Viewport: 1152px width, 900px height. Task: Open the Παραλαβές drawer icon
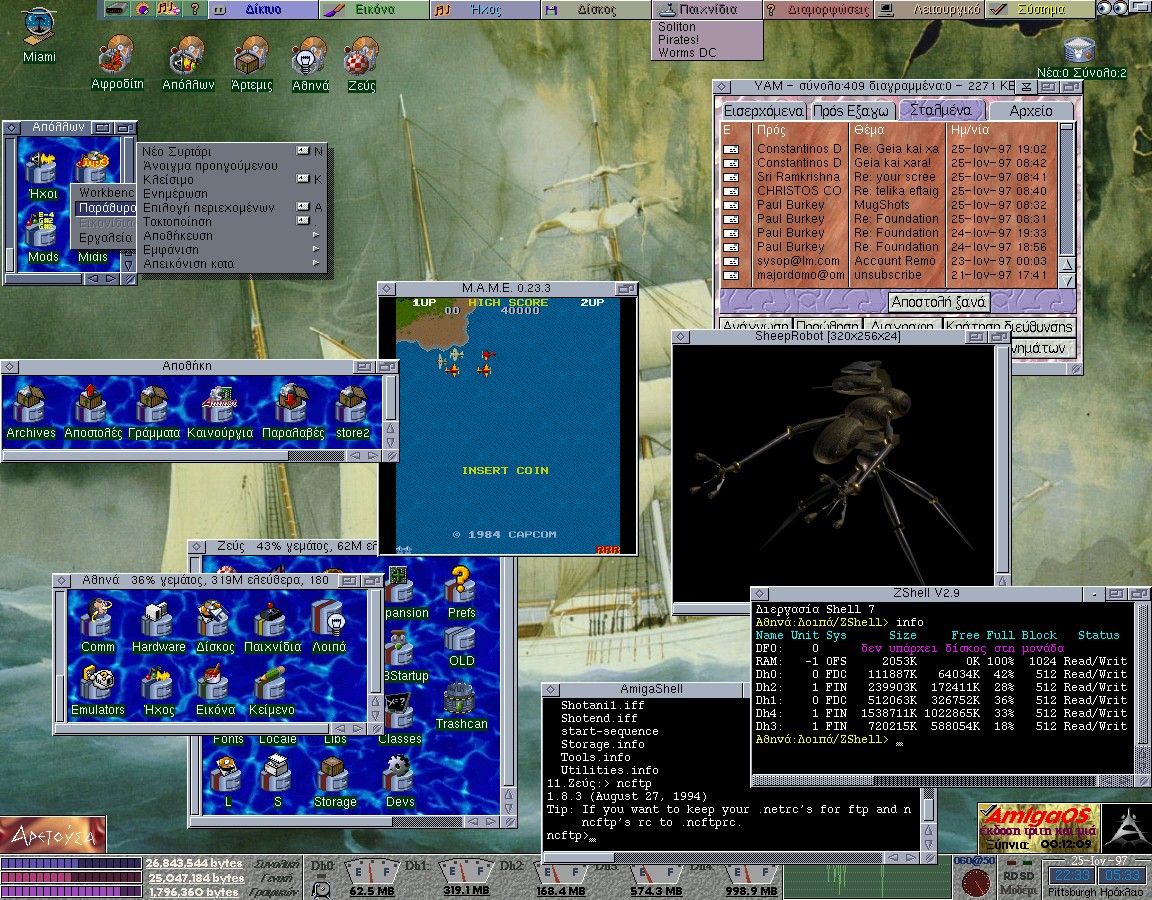[x=293, y=406]
